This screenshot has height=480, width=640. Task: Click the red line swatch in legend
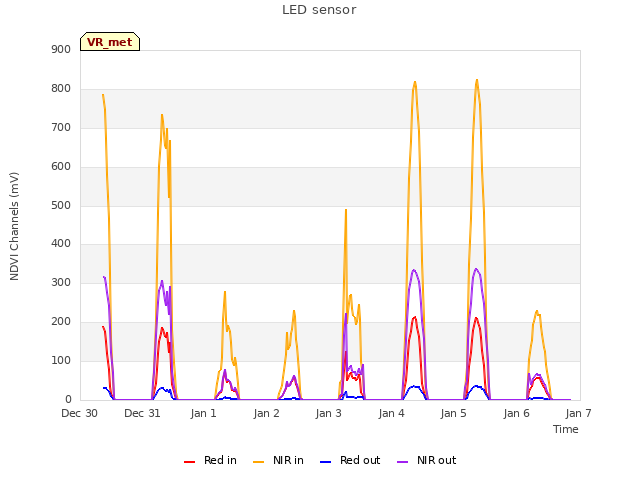click(189, 462)
